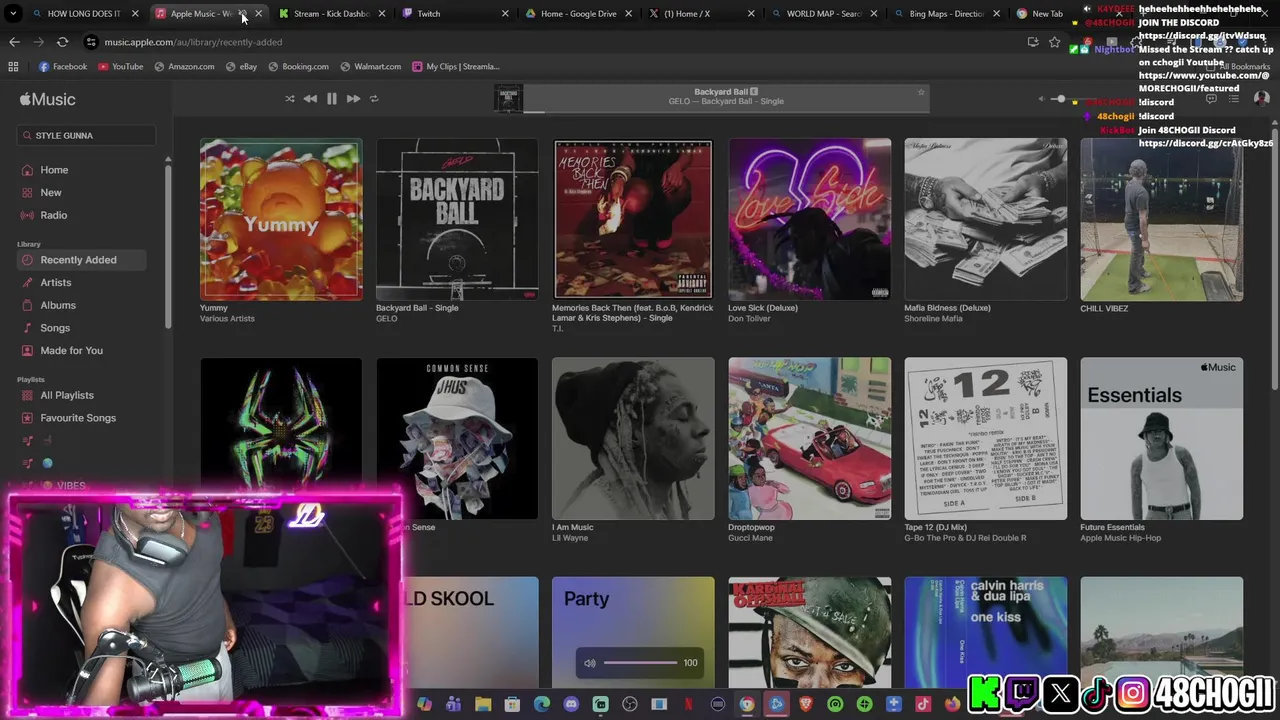Pause the Backyard Ball song

[x=332, y=99]
